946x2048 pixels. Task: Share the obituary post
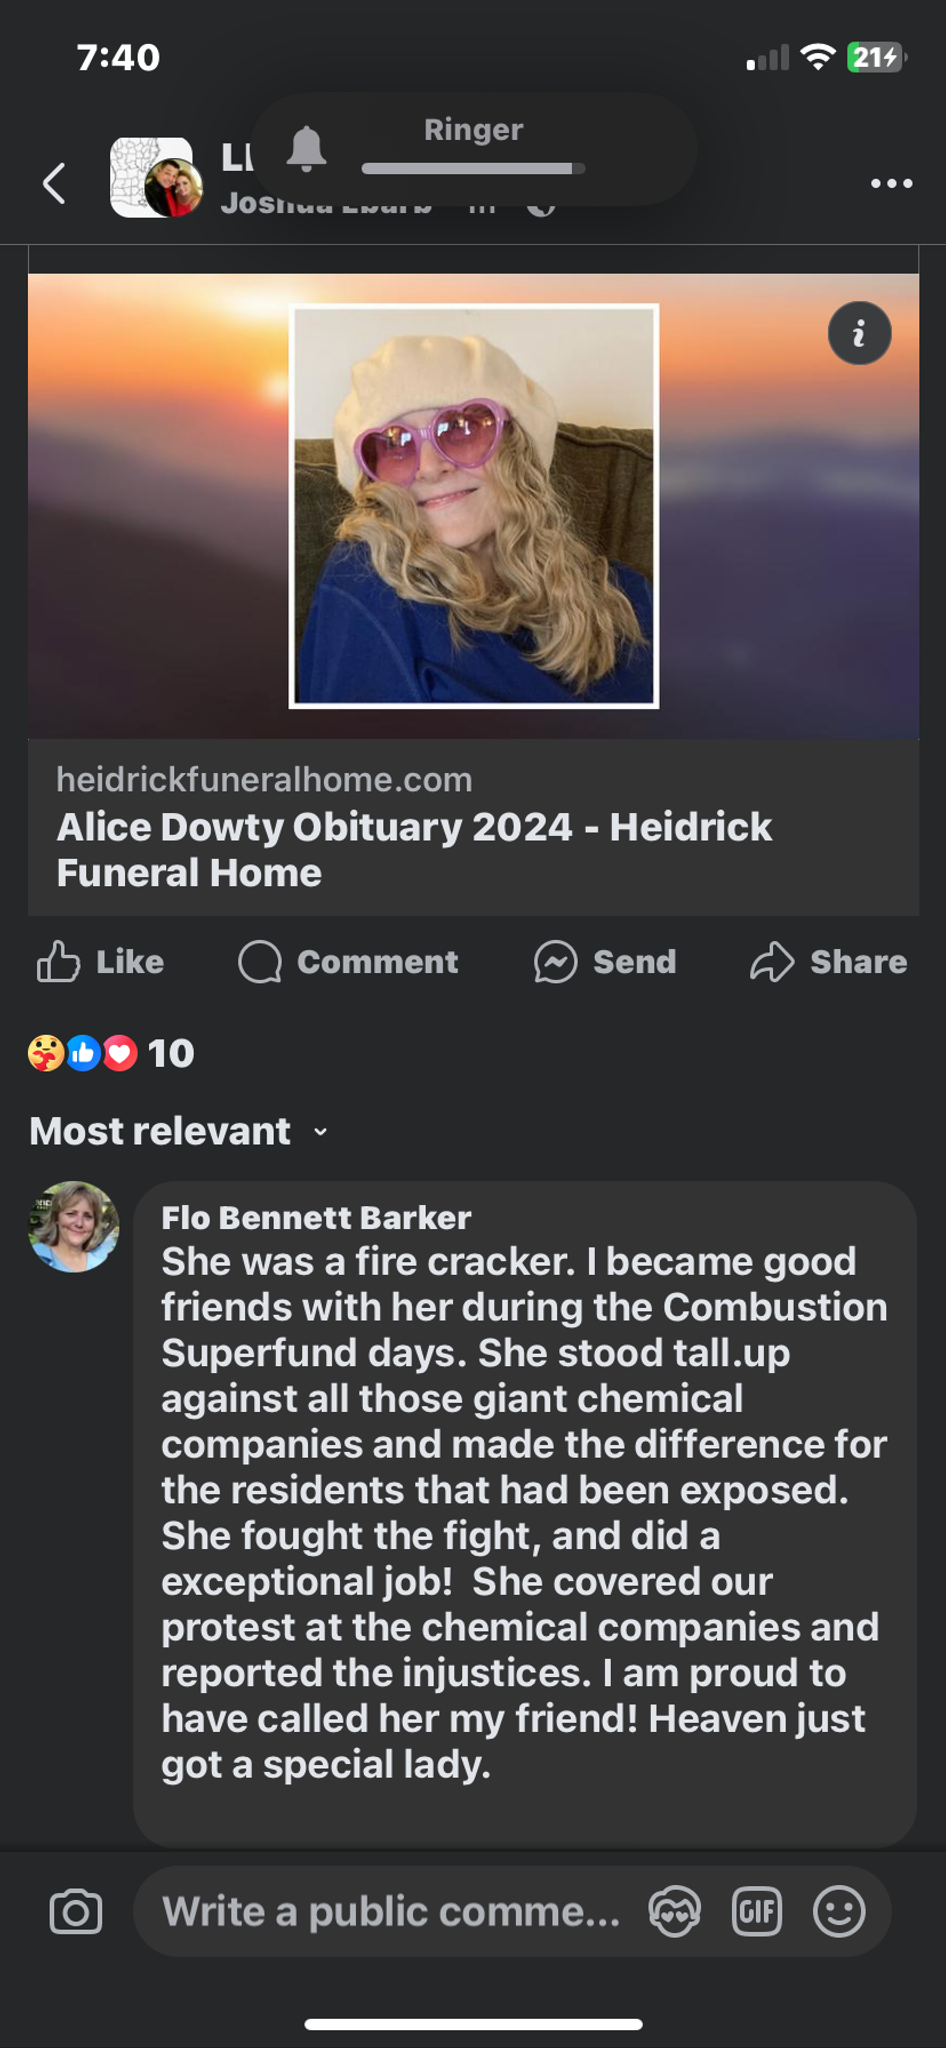click(829, 962)
